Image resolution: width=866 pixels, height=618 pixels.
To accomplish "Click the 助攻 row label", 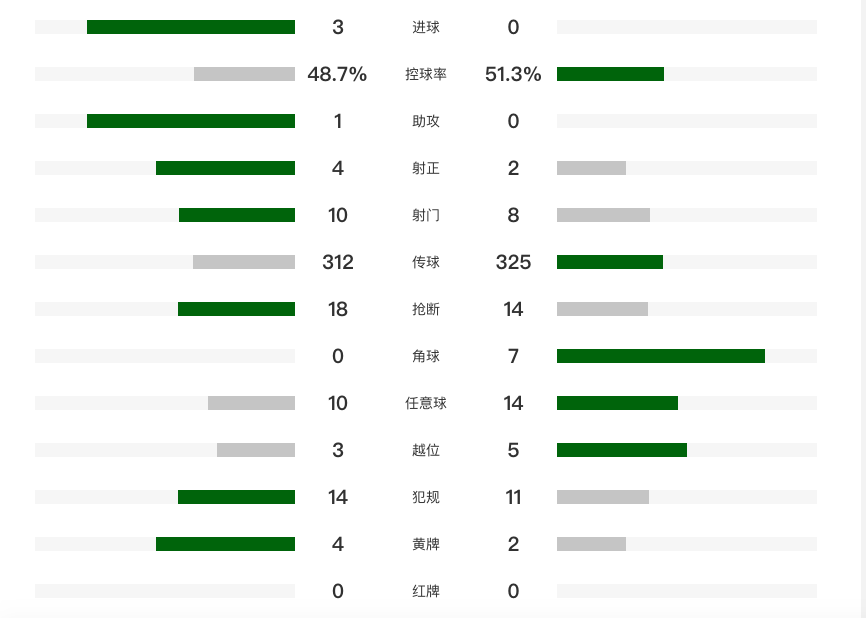I will click(425, 121).
